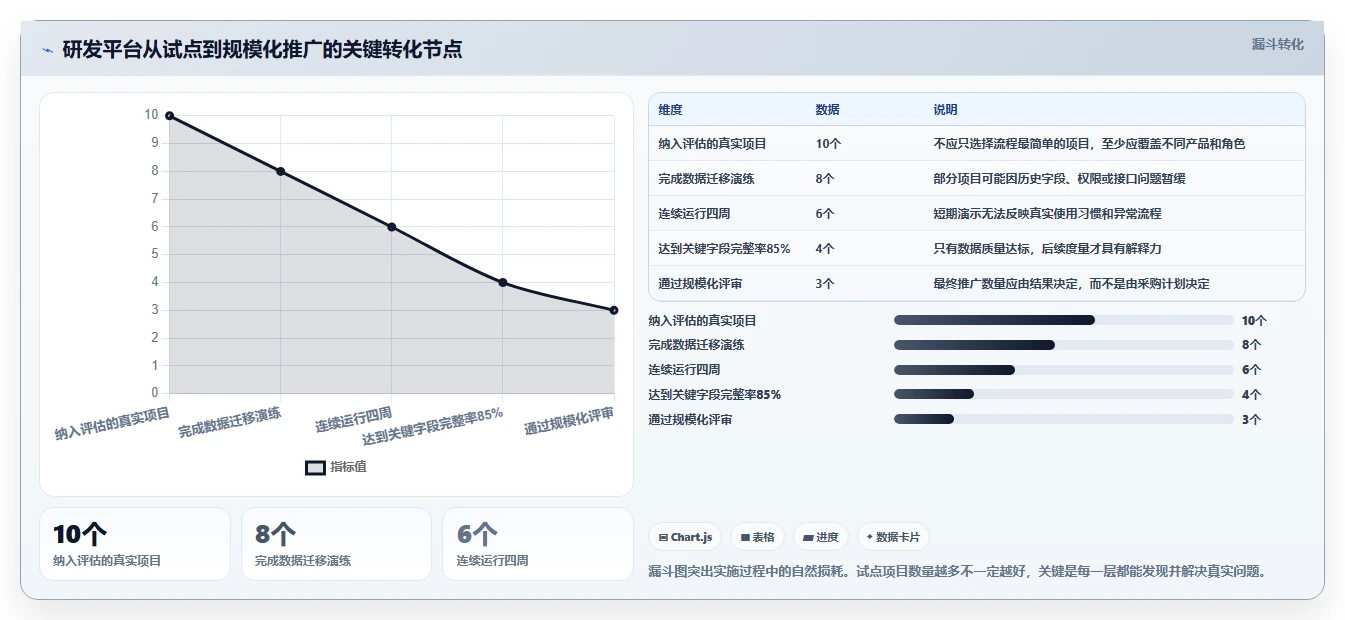Toggle the 指标值 legend color box
This screenshot has height=620, width=1345.
coord(315,467)
